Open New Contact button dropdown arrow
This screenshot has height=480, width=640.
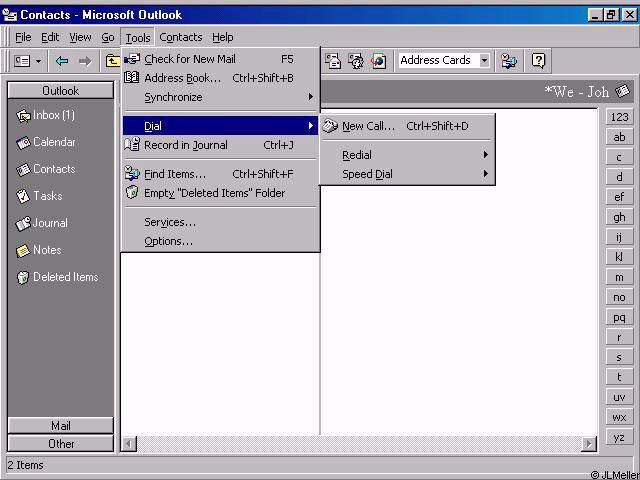pos(38,61)
